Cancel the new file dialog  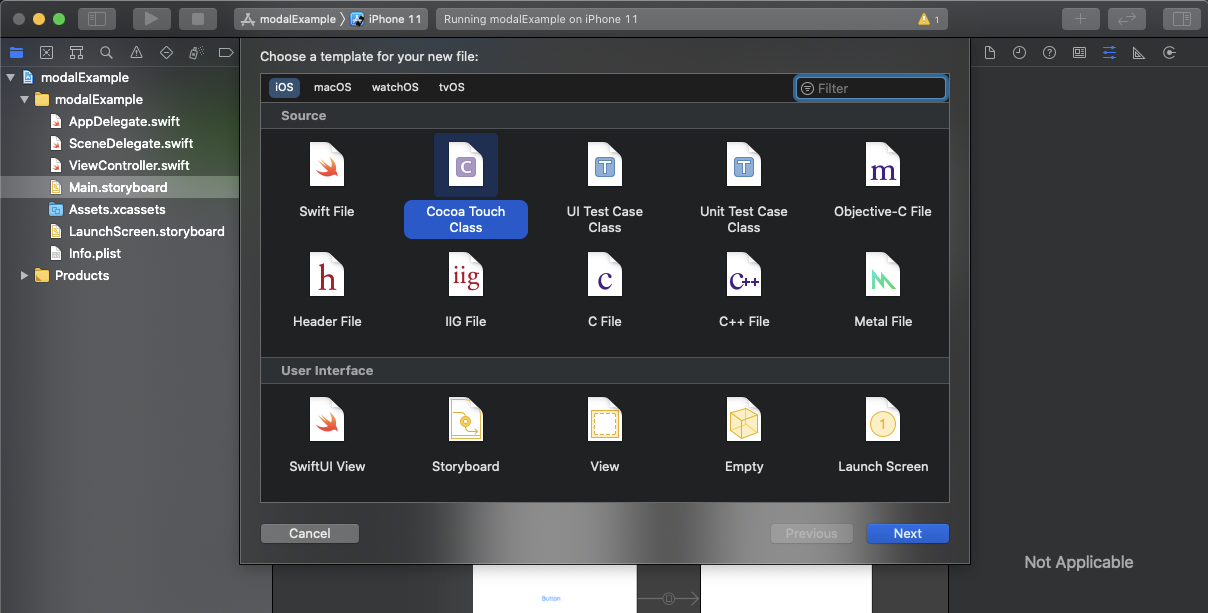[310, 533]
